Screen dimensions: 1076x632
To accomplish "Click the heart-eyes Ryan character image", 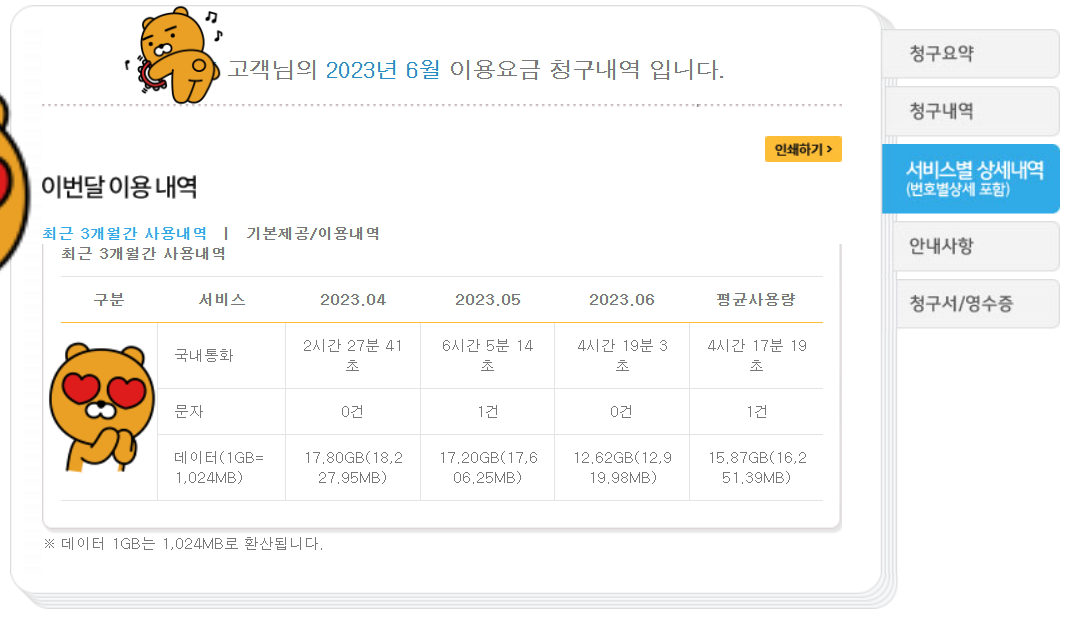I will pos(102,408).
